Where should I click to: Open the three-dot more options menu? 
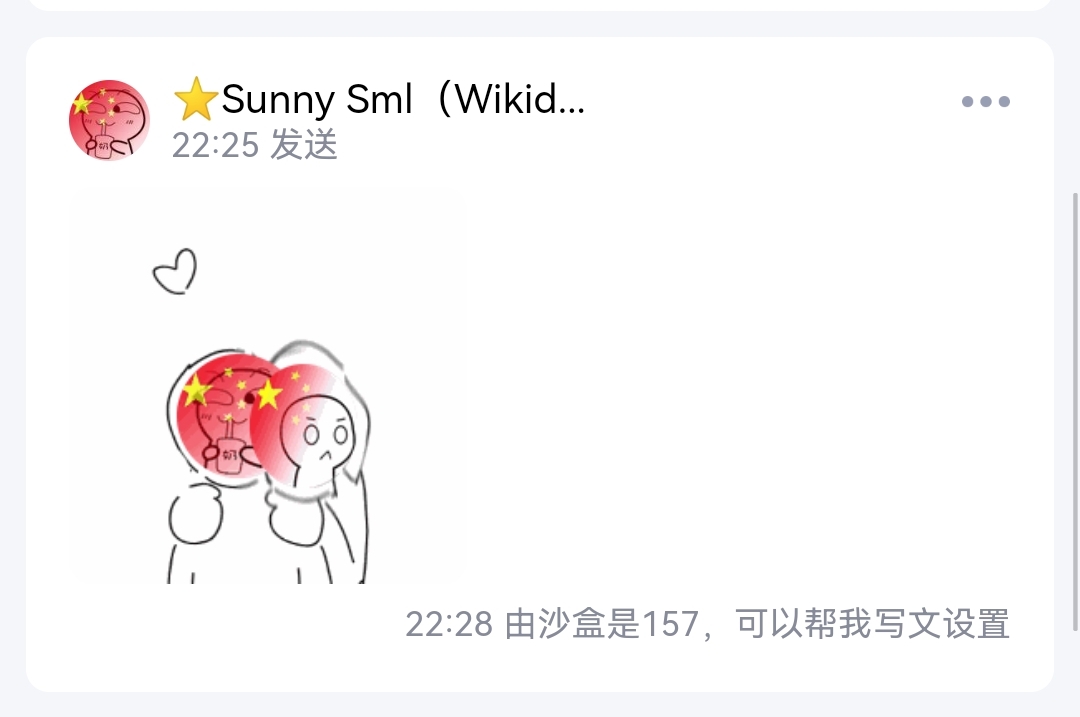click(986, 101)
